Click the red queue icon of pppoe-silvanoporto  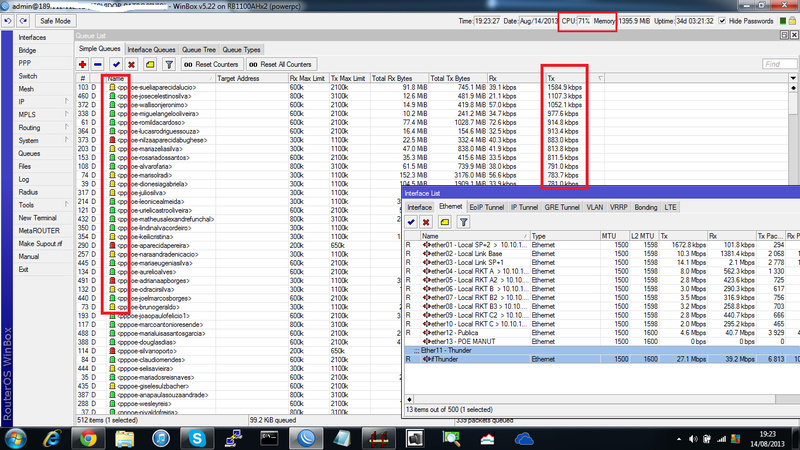coord(112,351)
